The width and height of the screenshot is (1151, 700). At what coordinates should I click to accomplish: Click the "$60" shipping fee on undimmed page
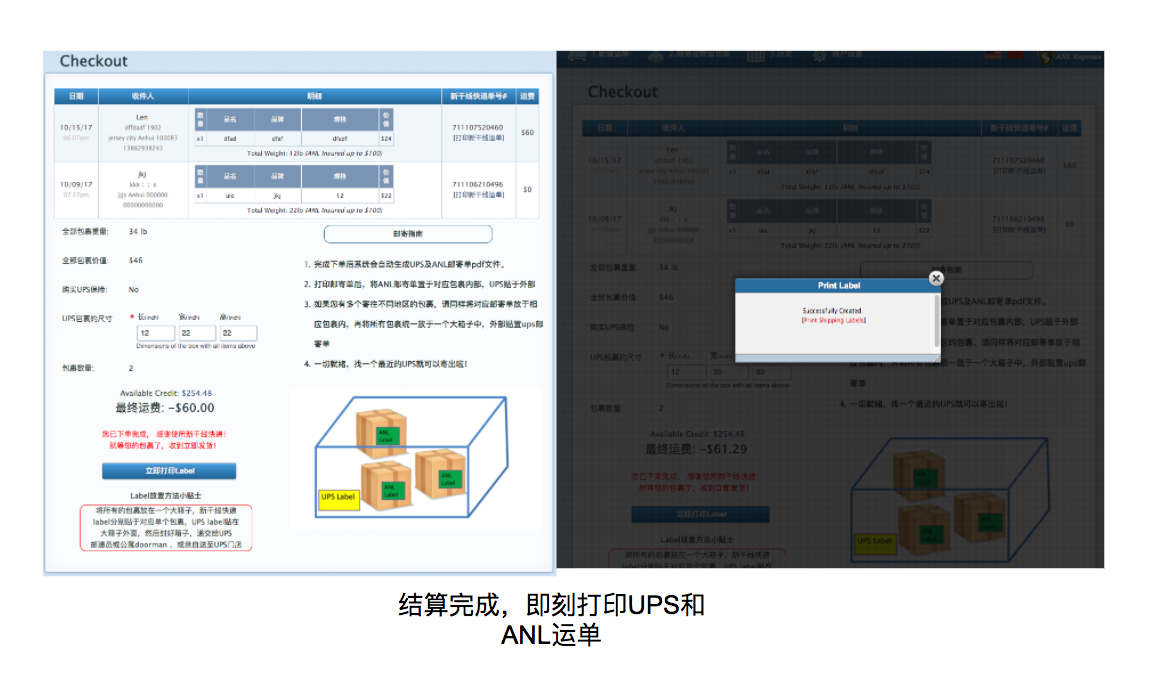527,133
